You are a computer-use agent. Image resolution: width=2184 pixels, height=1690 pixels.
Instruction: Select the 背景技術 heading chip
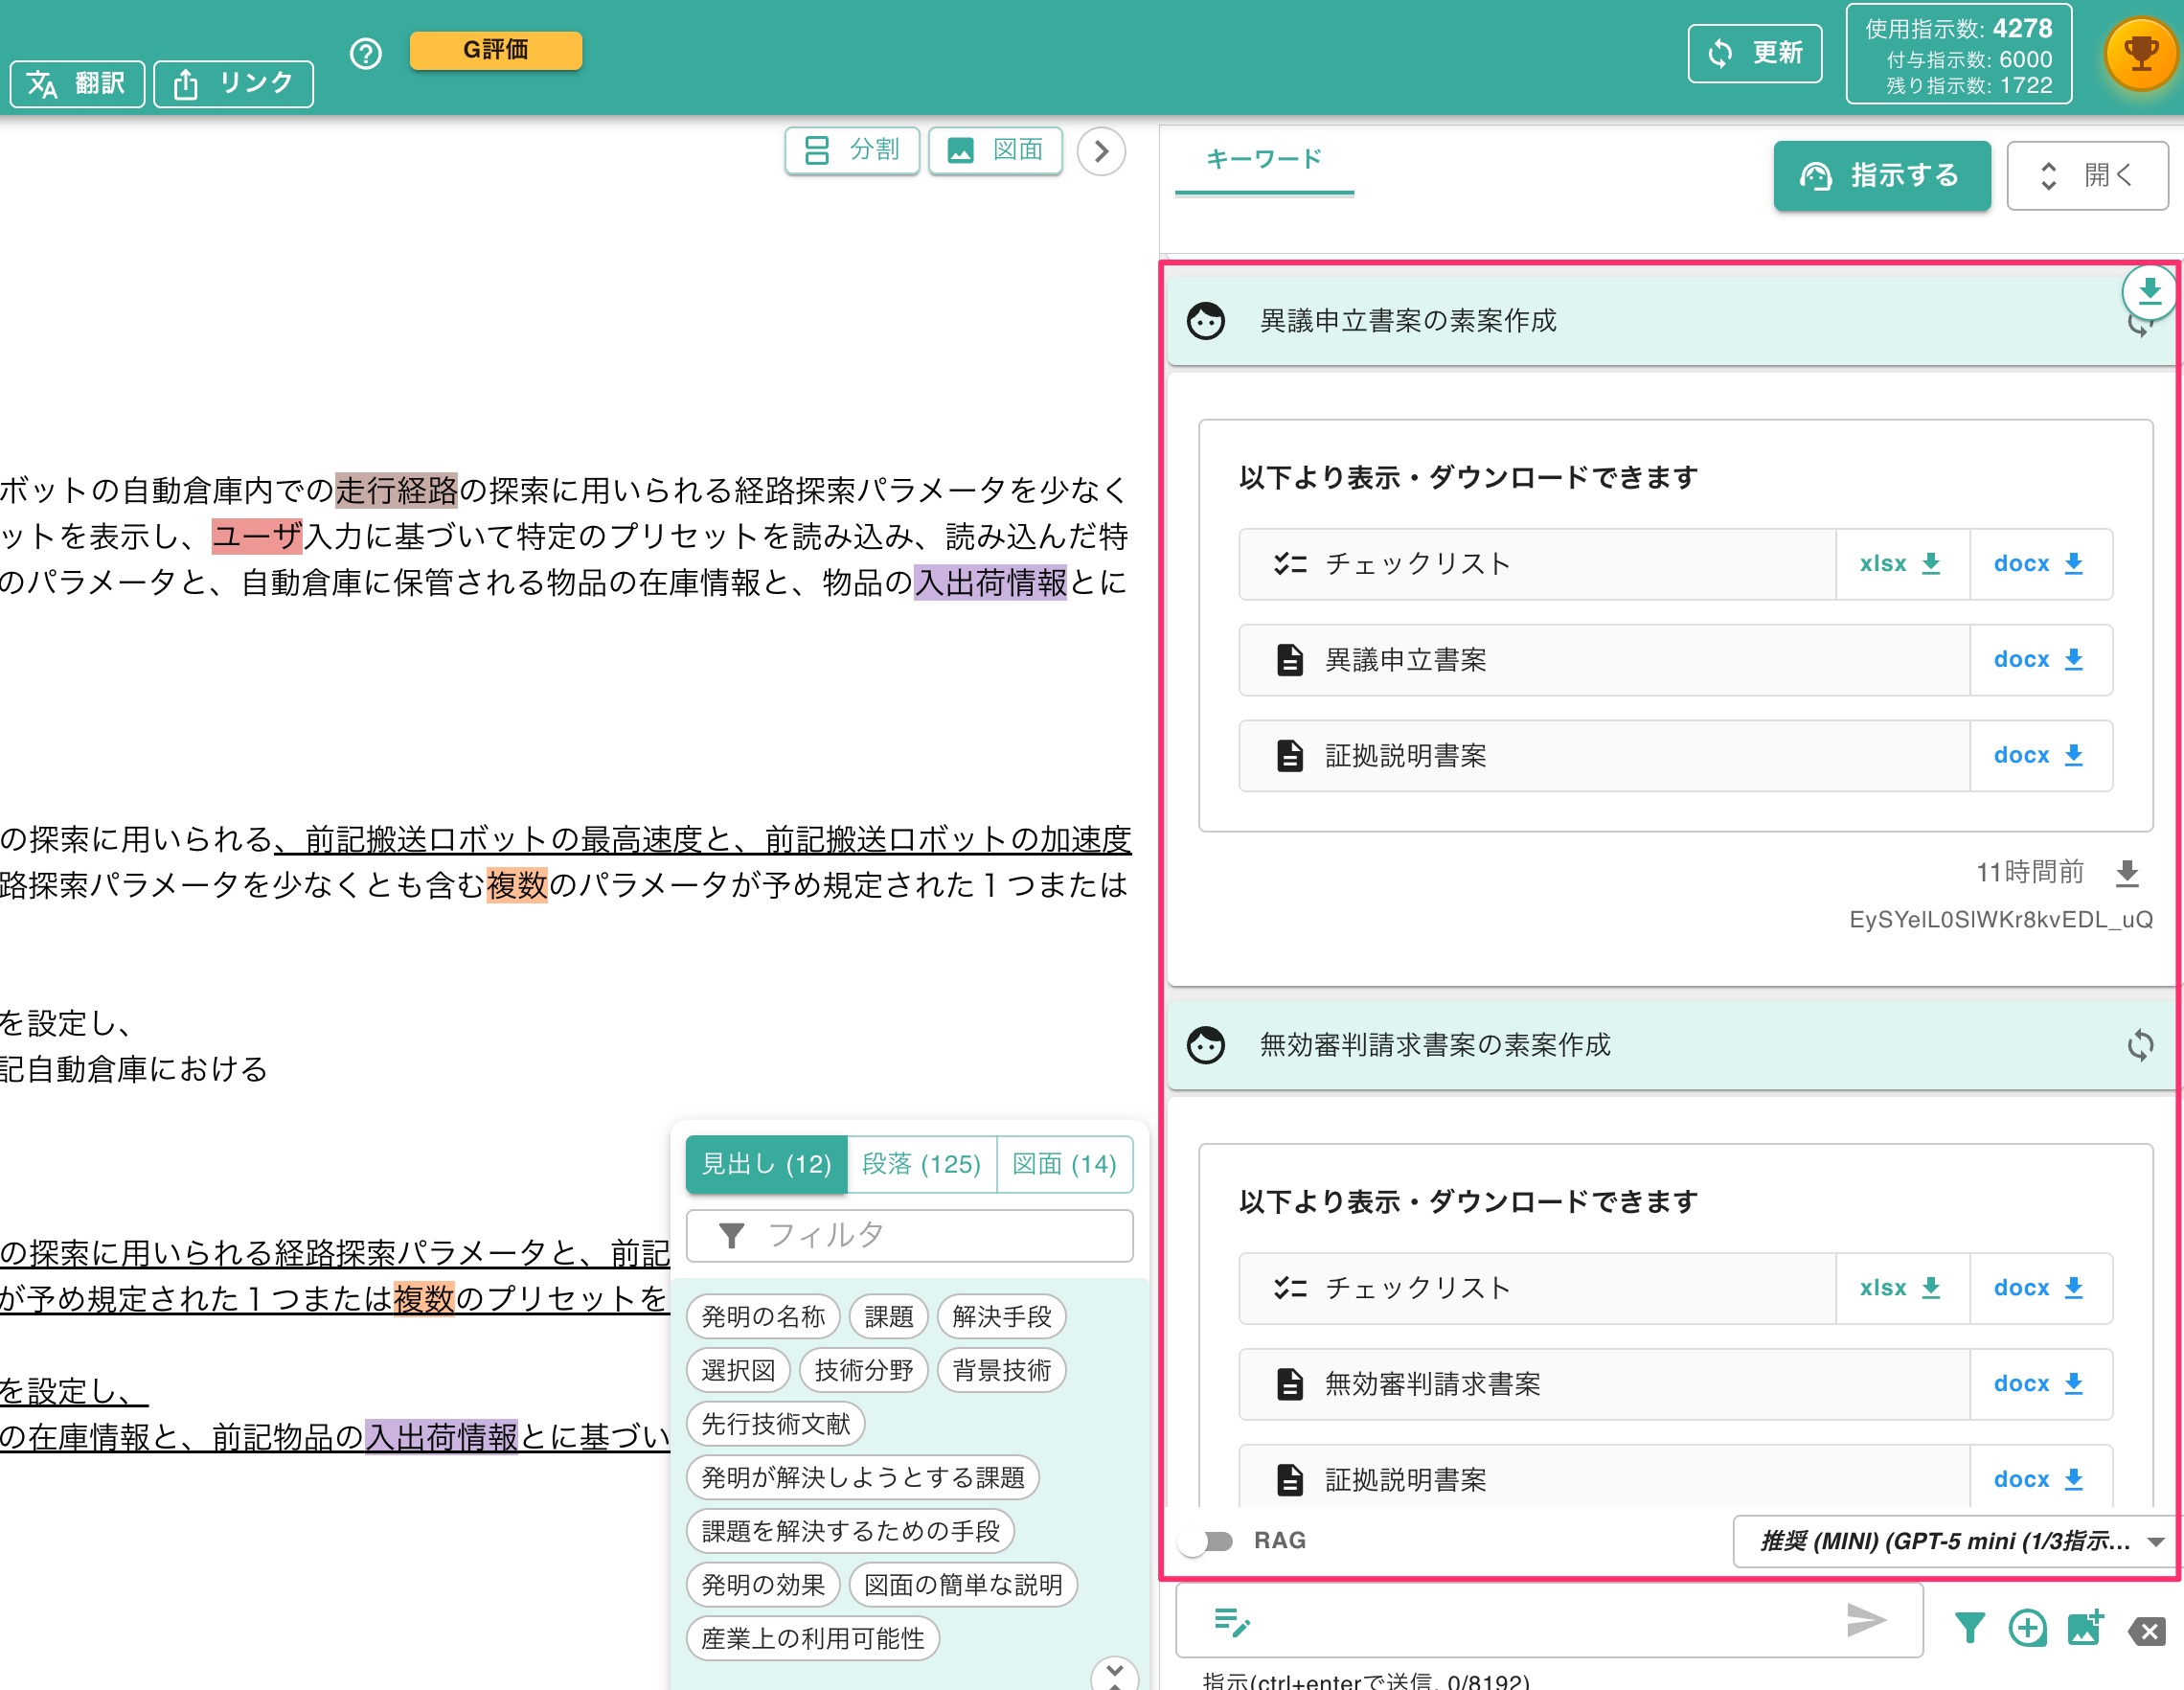[x=1001, y=1370]
